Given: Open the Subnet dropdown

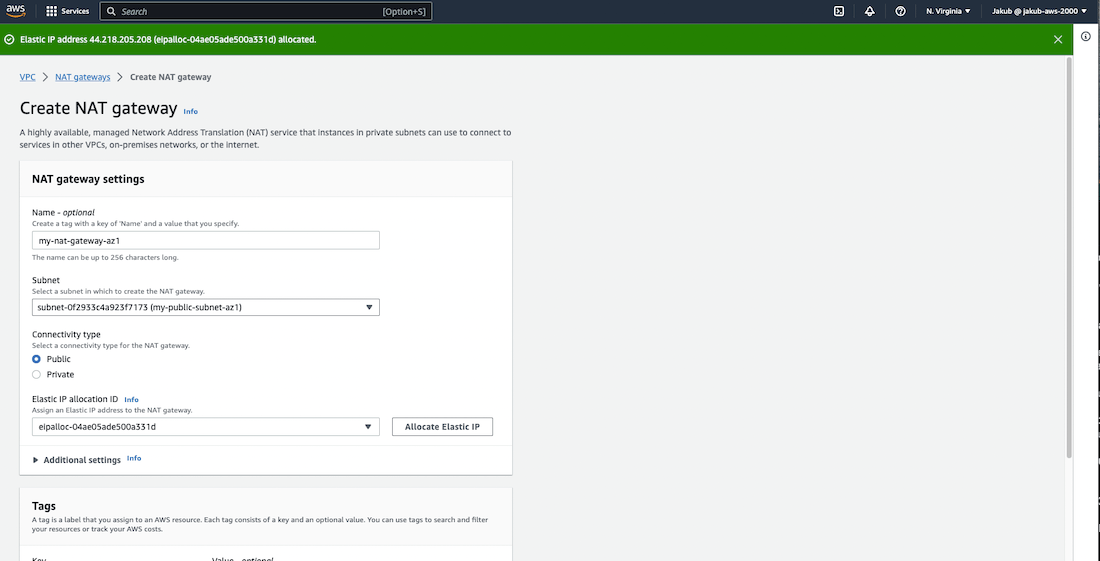Looking at the screenshot, I should point(206,308).
